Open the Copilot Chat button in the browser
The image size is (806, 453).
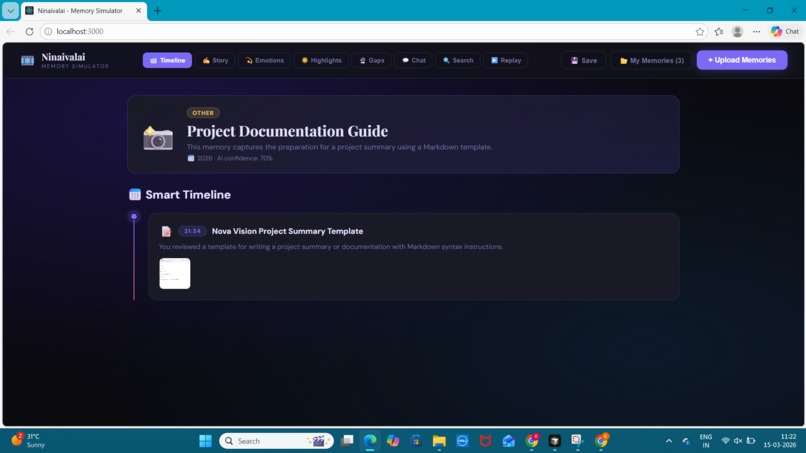click(785, 31)
